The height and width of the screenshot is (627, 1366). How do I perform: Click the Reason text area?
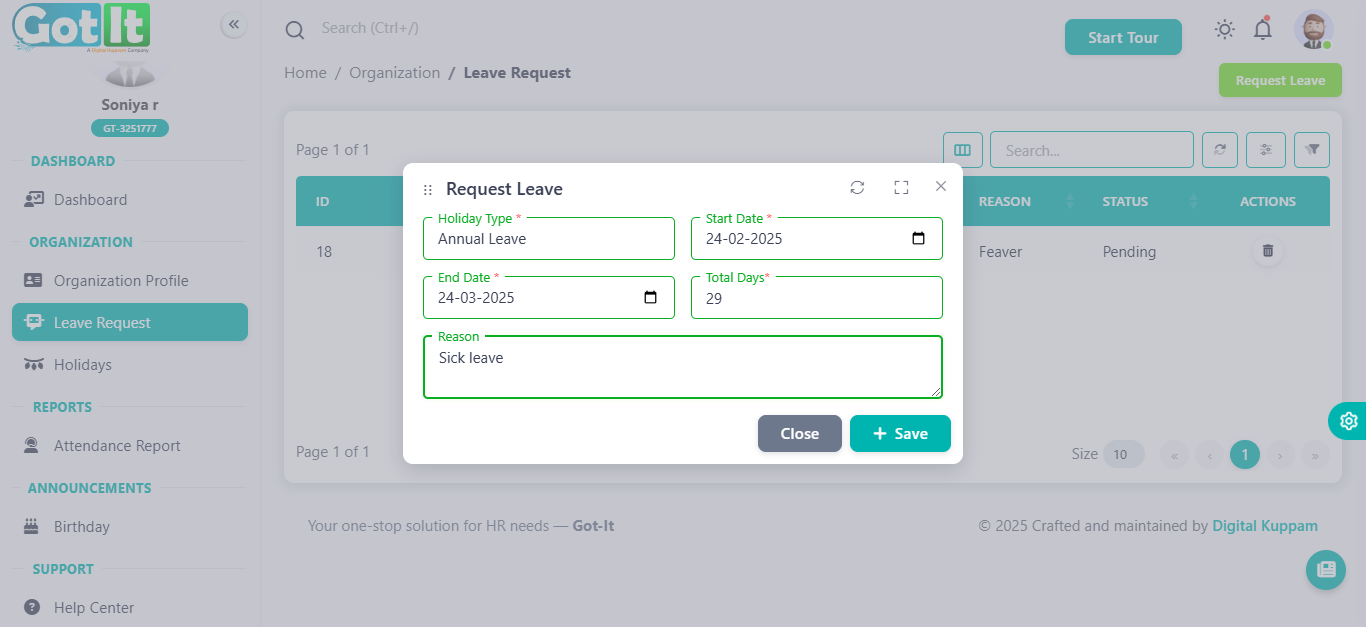[x=682, y=369]
